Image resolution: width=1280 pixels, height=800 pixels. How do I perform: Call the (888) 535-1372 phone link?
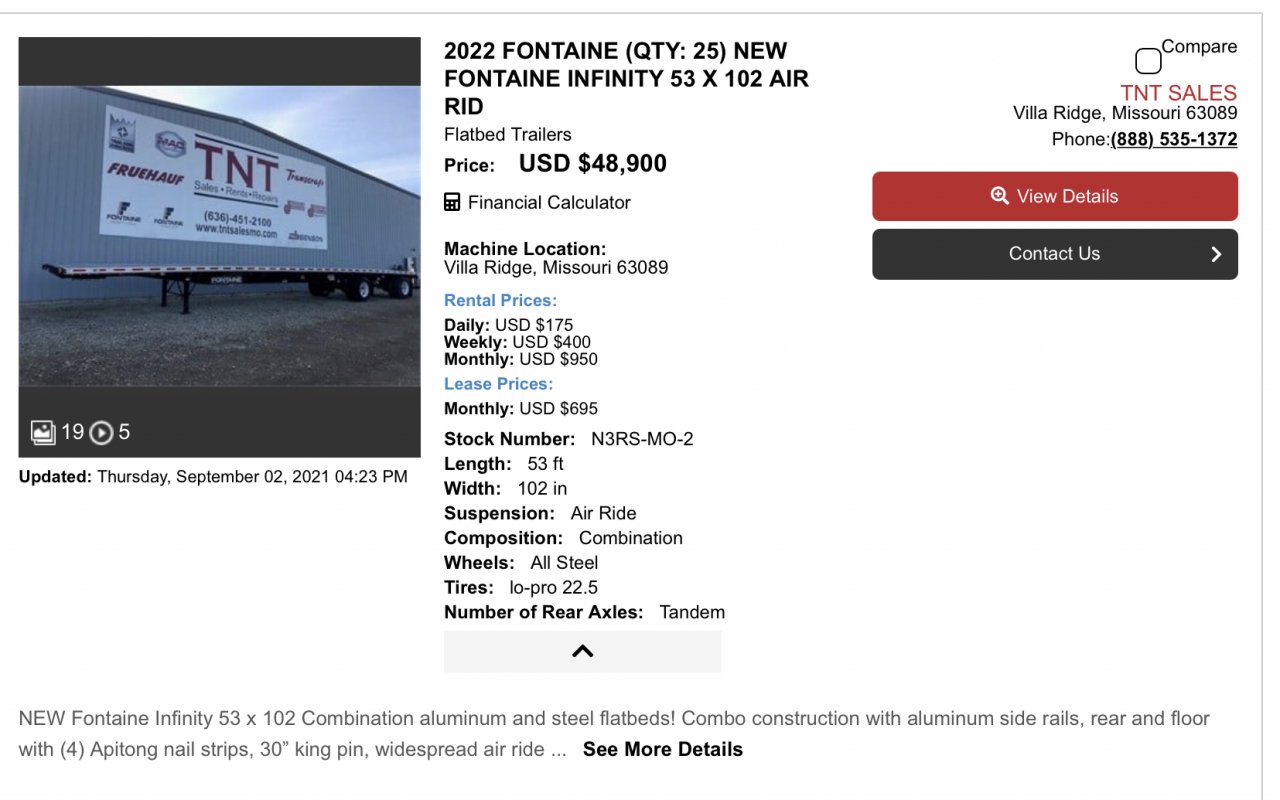tap(1173, 139)
